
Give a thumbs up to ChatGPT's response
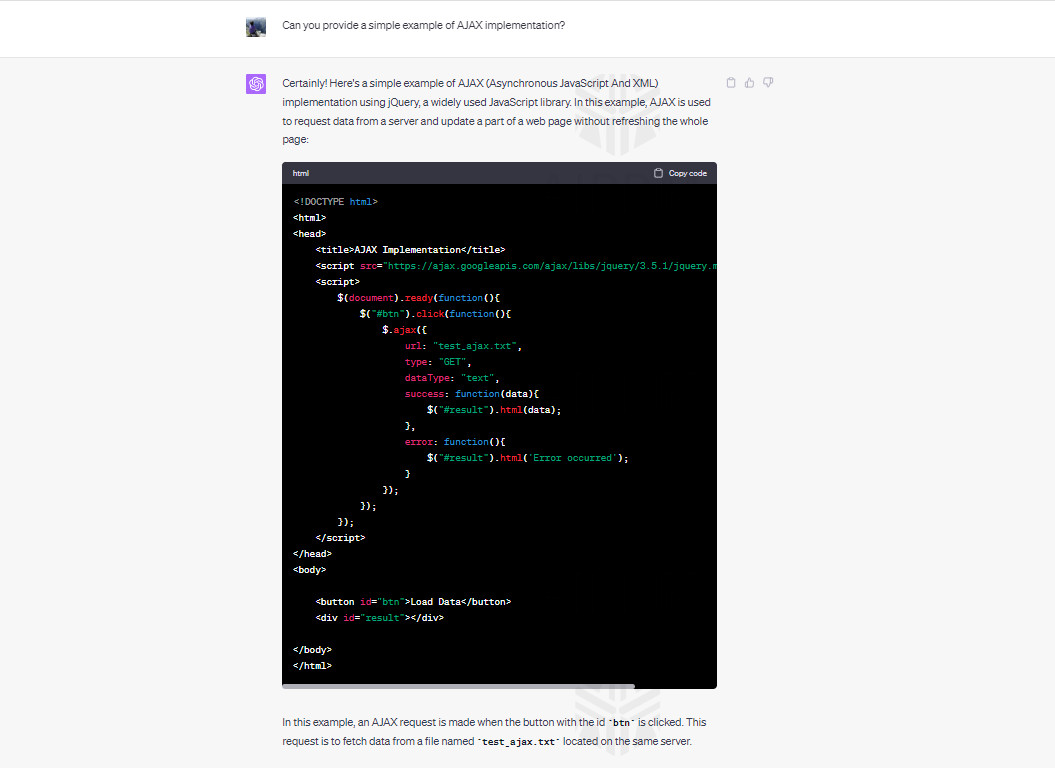pyautogui.click(x=749, y=82)
